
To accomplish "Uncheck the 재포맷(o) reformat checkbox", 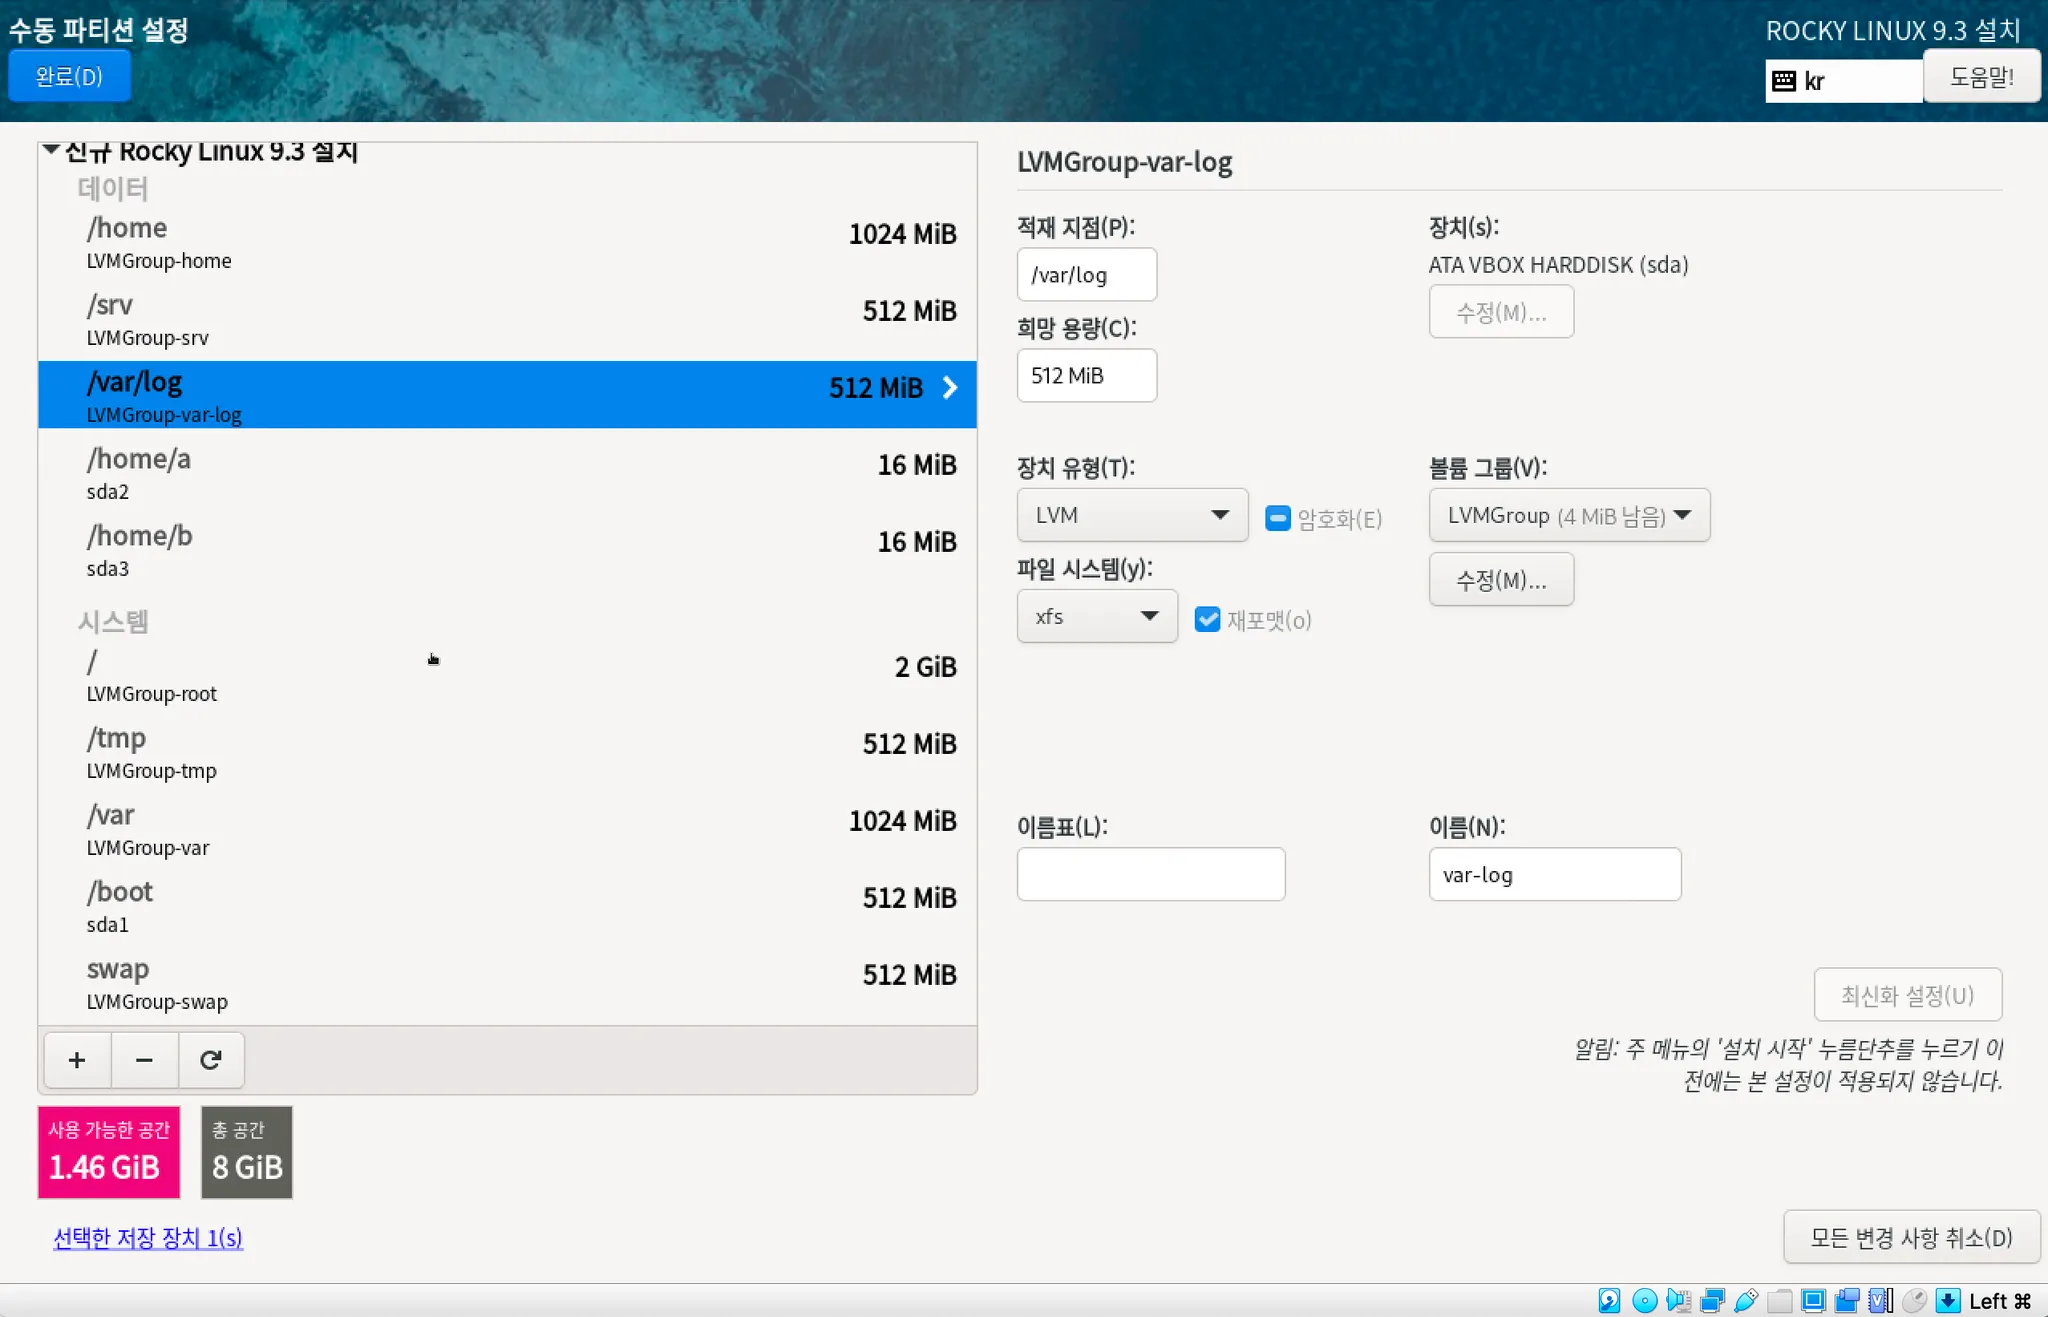I will tap(1208, 619).
